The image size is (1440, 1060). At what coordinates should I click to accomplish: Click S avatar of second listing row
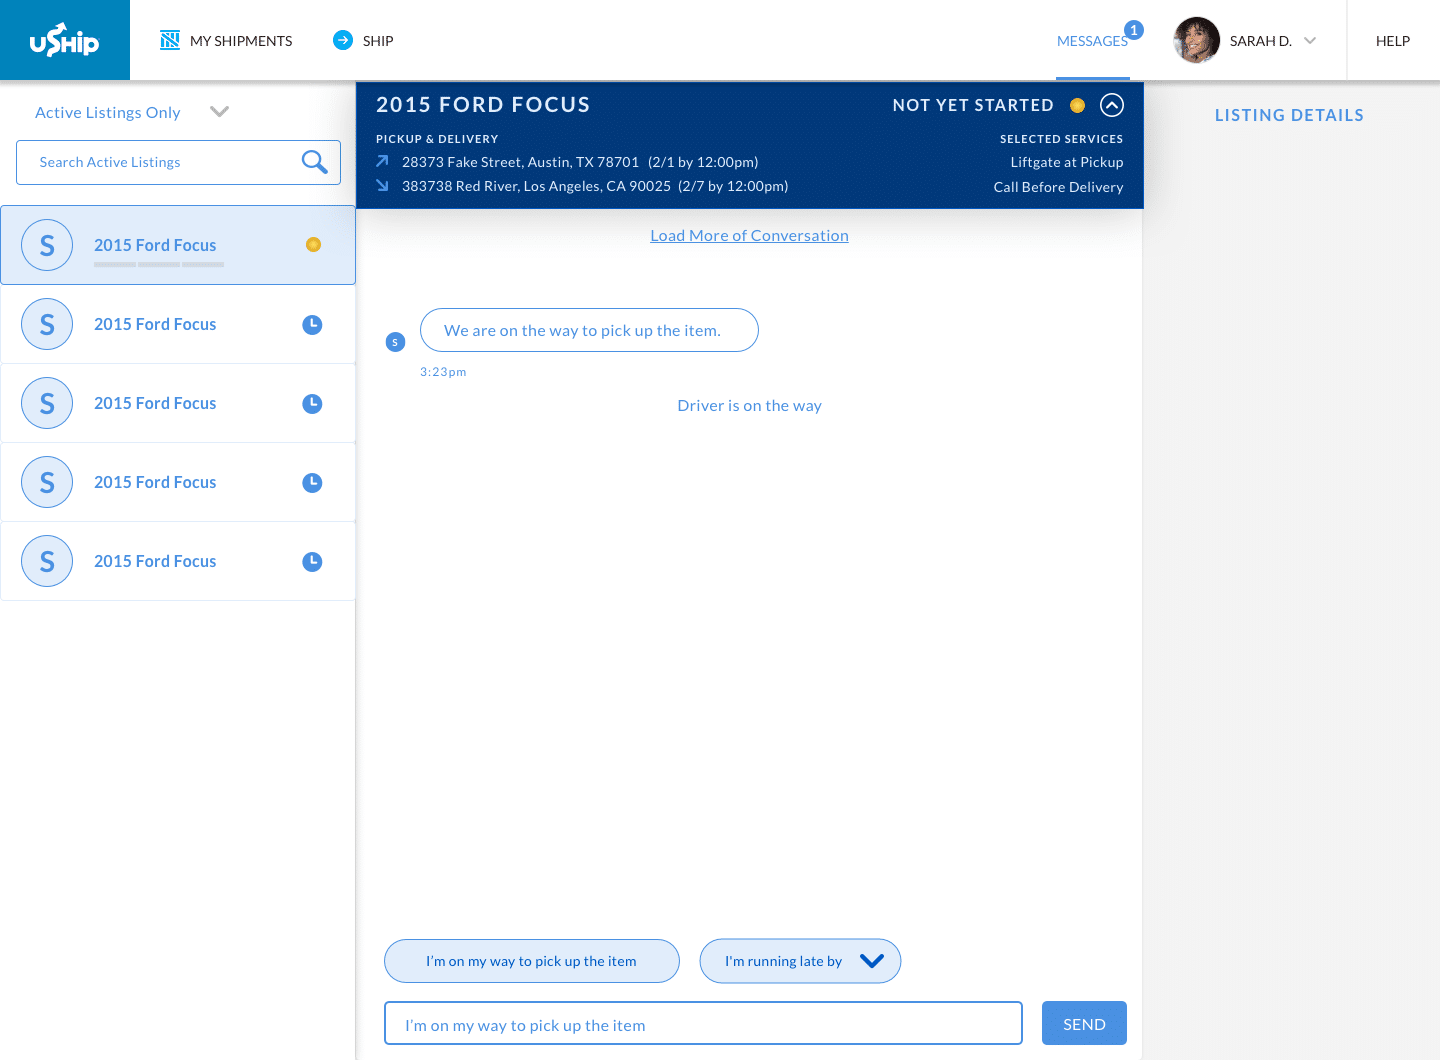(x=47, y=324)
